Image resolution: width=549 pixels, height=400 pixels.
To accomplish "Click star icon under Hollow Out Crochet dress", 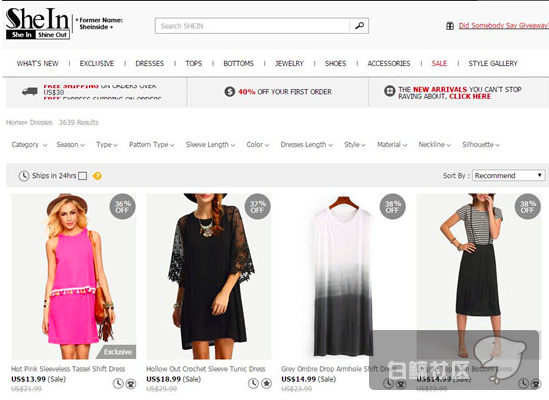I will tap(266, 384).
